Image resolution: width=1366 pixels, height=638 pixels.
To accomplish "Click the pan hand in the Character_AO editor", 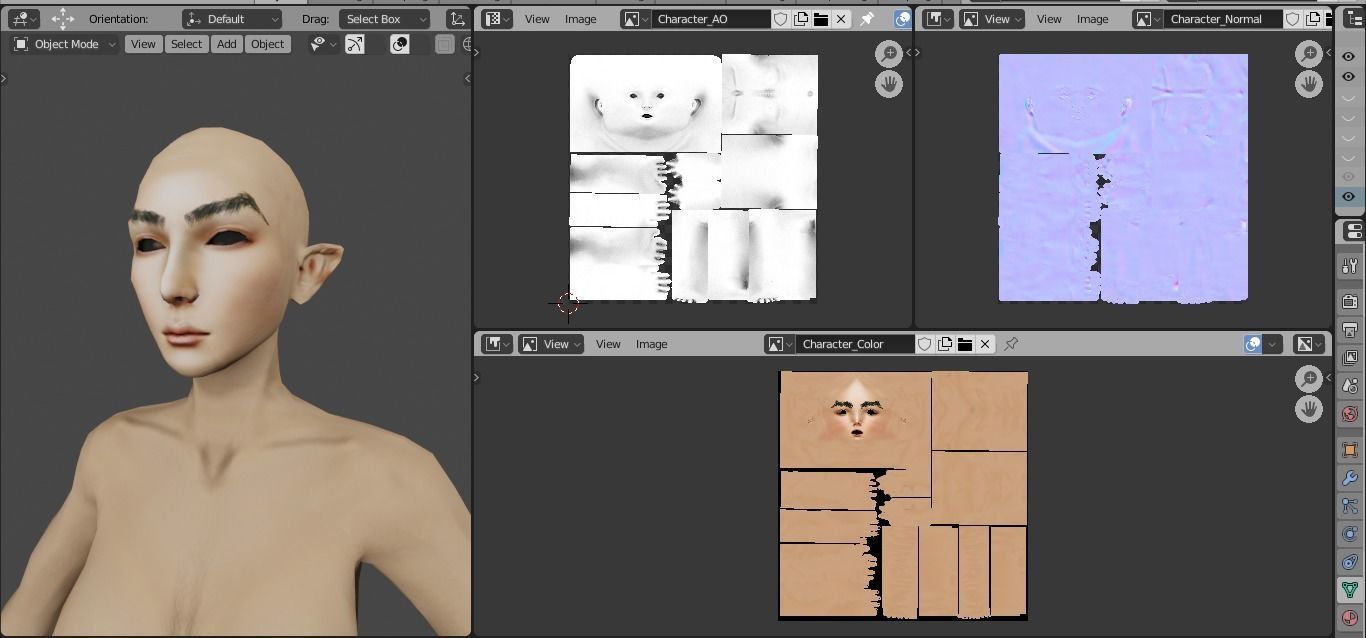I will click(x=889, y=84).
